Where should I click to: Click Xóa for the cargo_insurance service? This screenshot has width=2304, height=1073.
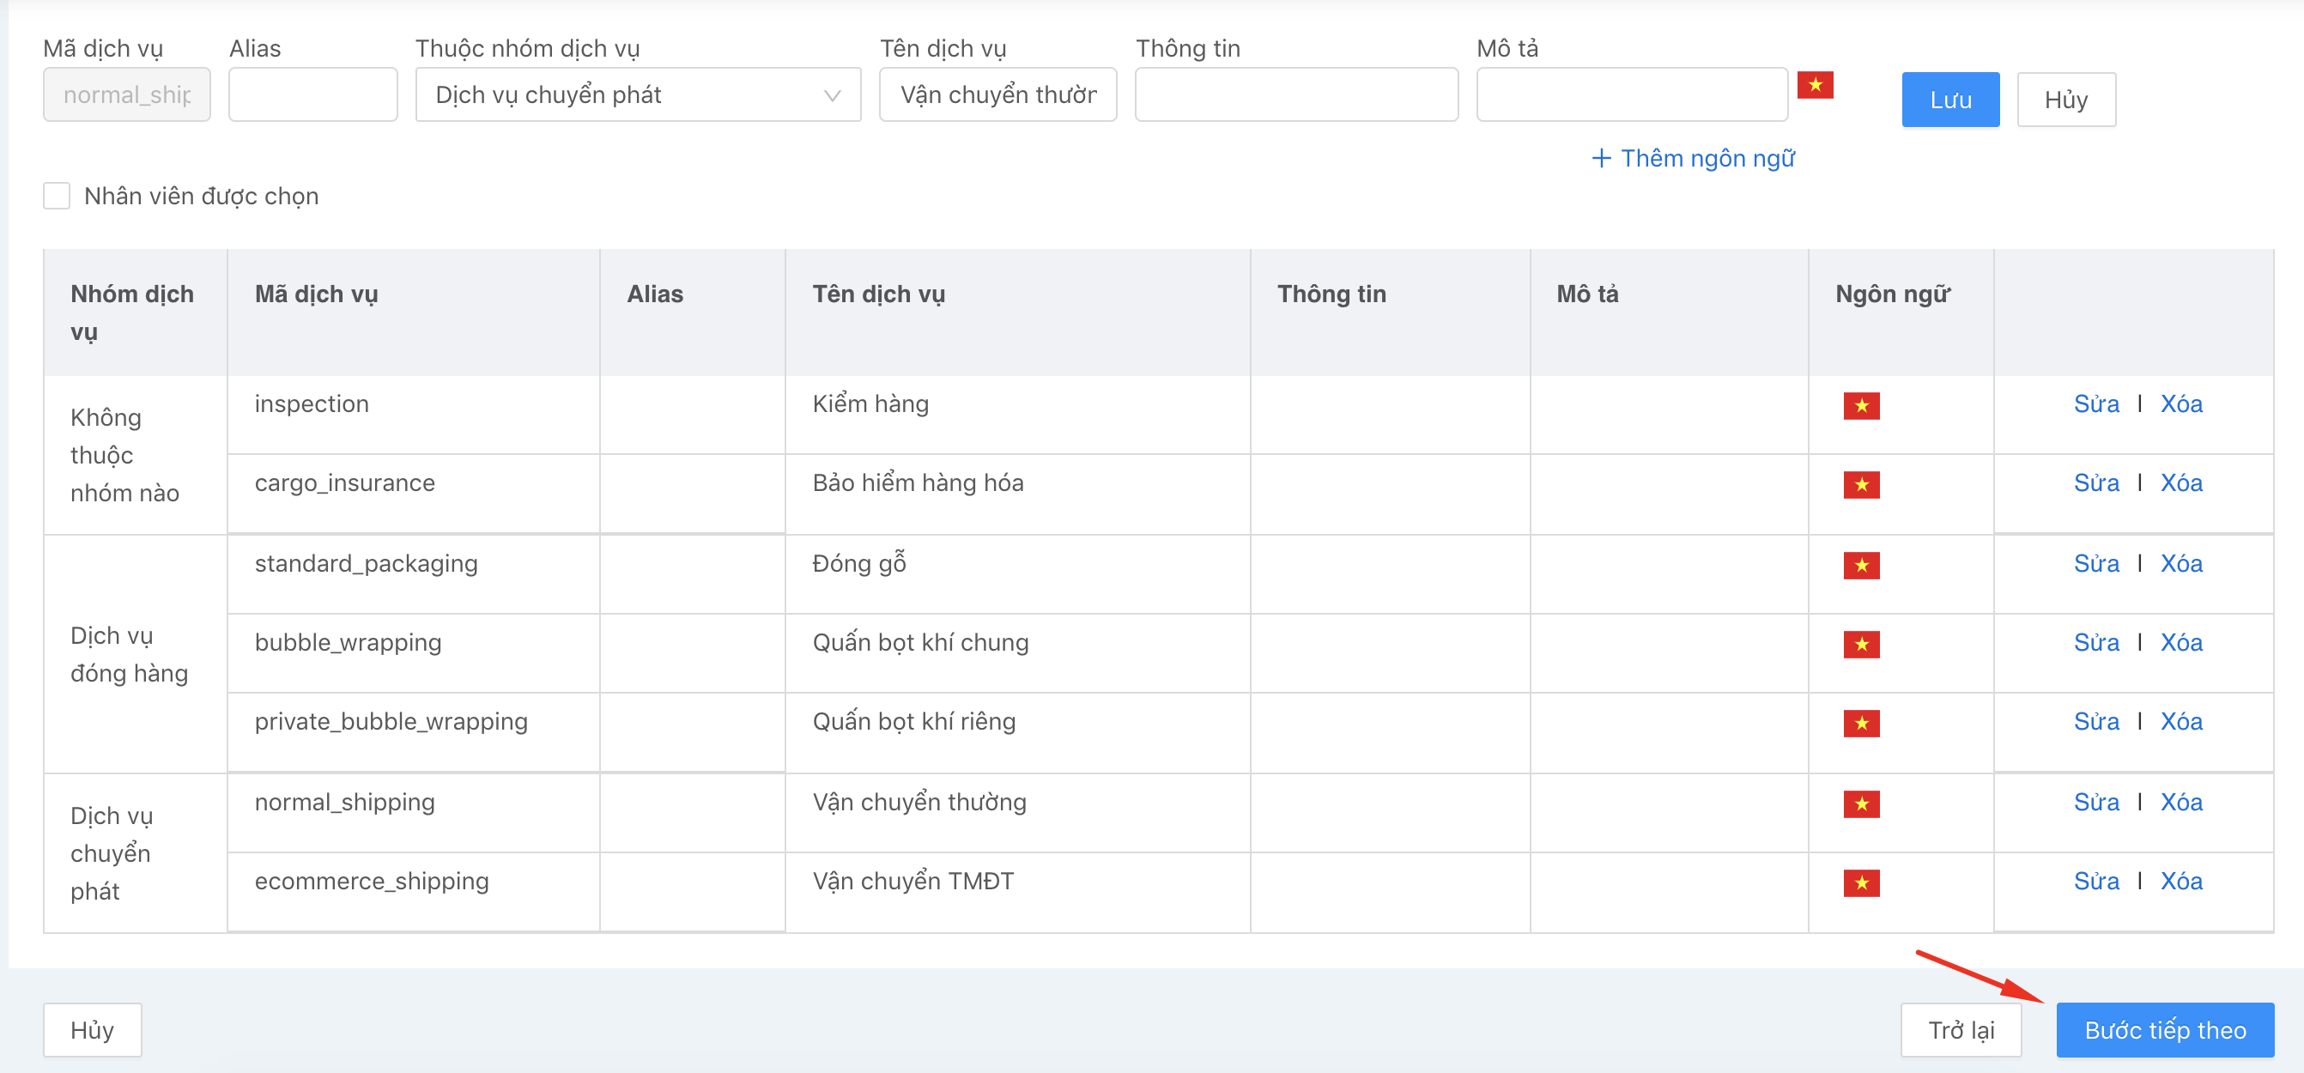(2181, 483)
